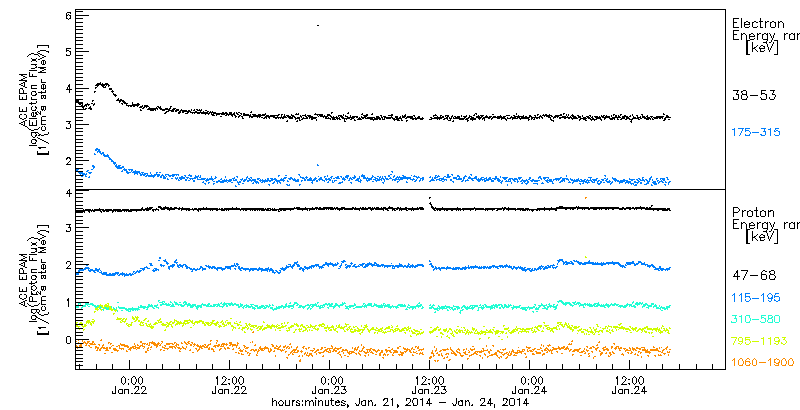Click the 38-53 electron energy label
The height and width of the screenshot is (410, 800).
(754, 95)
